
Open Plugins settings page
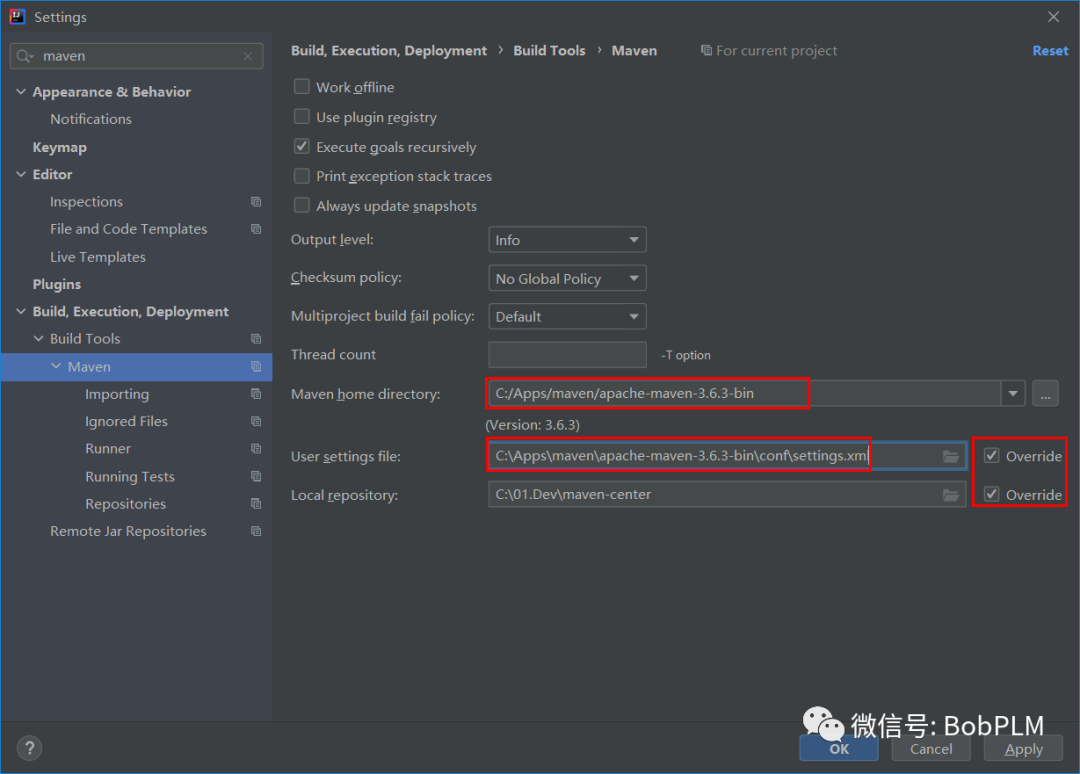pos(57,284)
